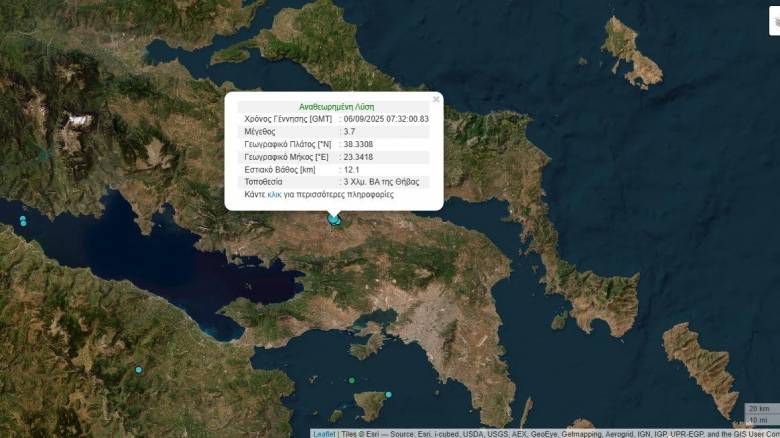Click the 'Γεωγραφικό Μήκος [°E]' label
This screenshot has height=438, width=780.
286,157
